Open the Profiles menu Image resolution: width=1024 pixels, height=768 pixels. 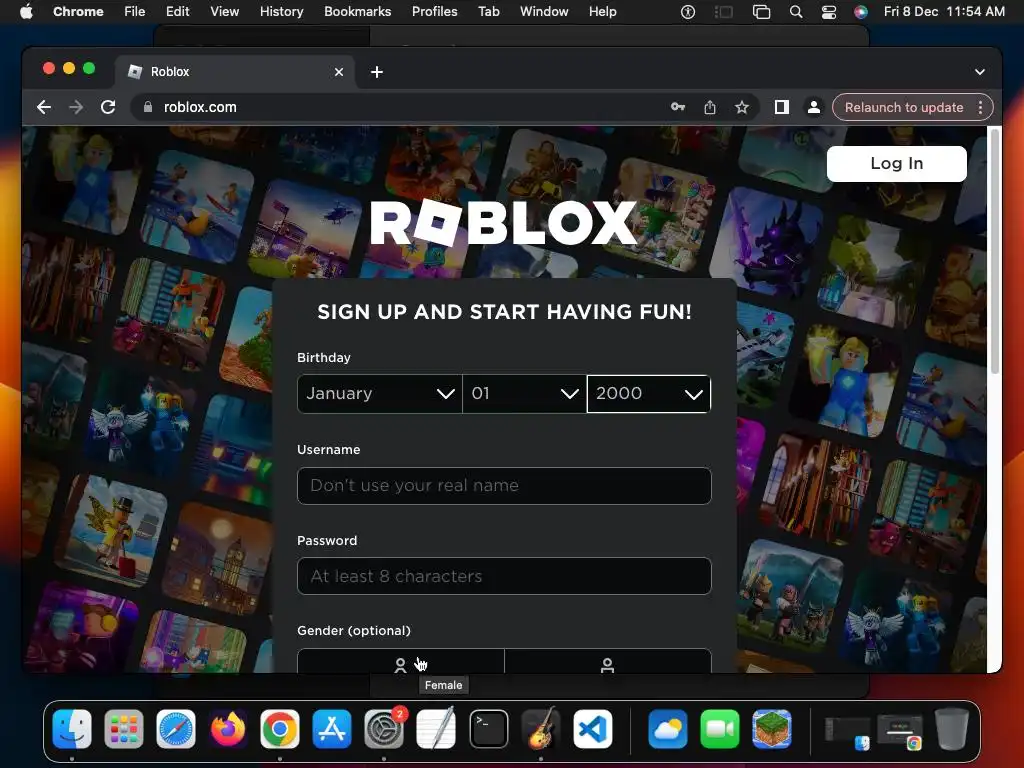pos(434,12)
